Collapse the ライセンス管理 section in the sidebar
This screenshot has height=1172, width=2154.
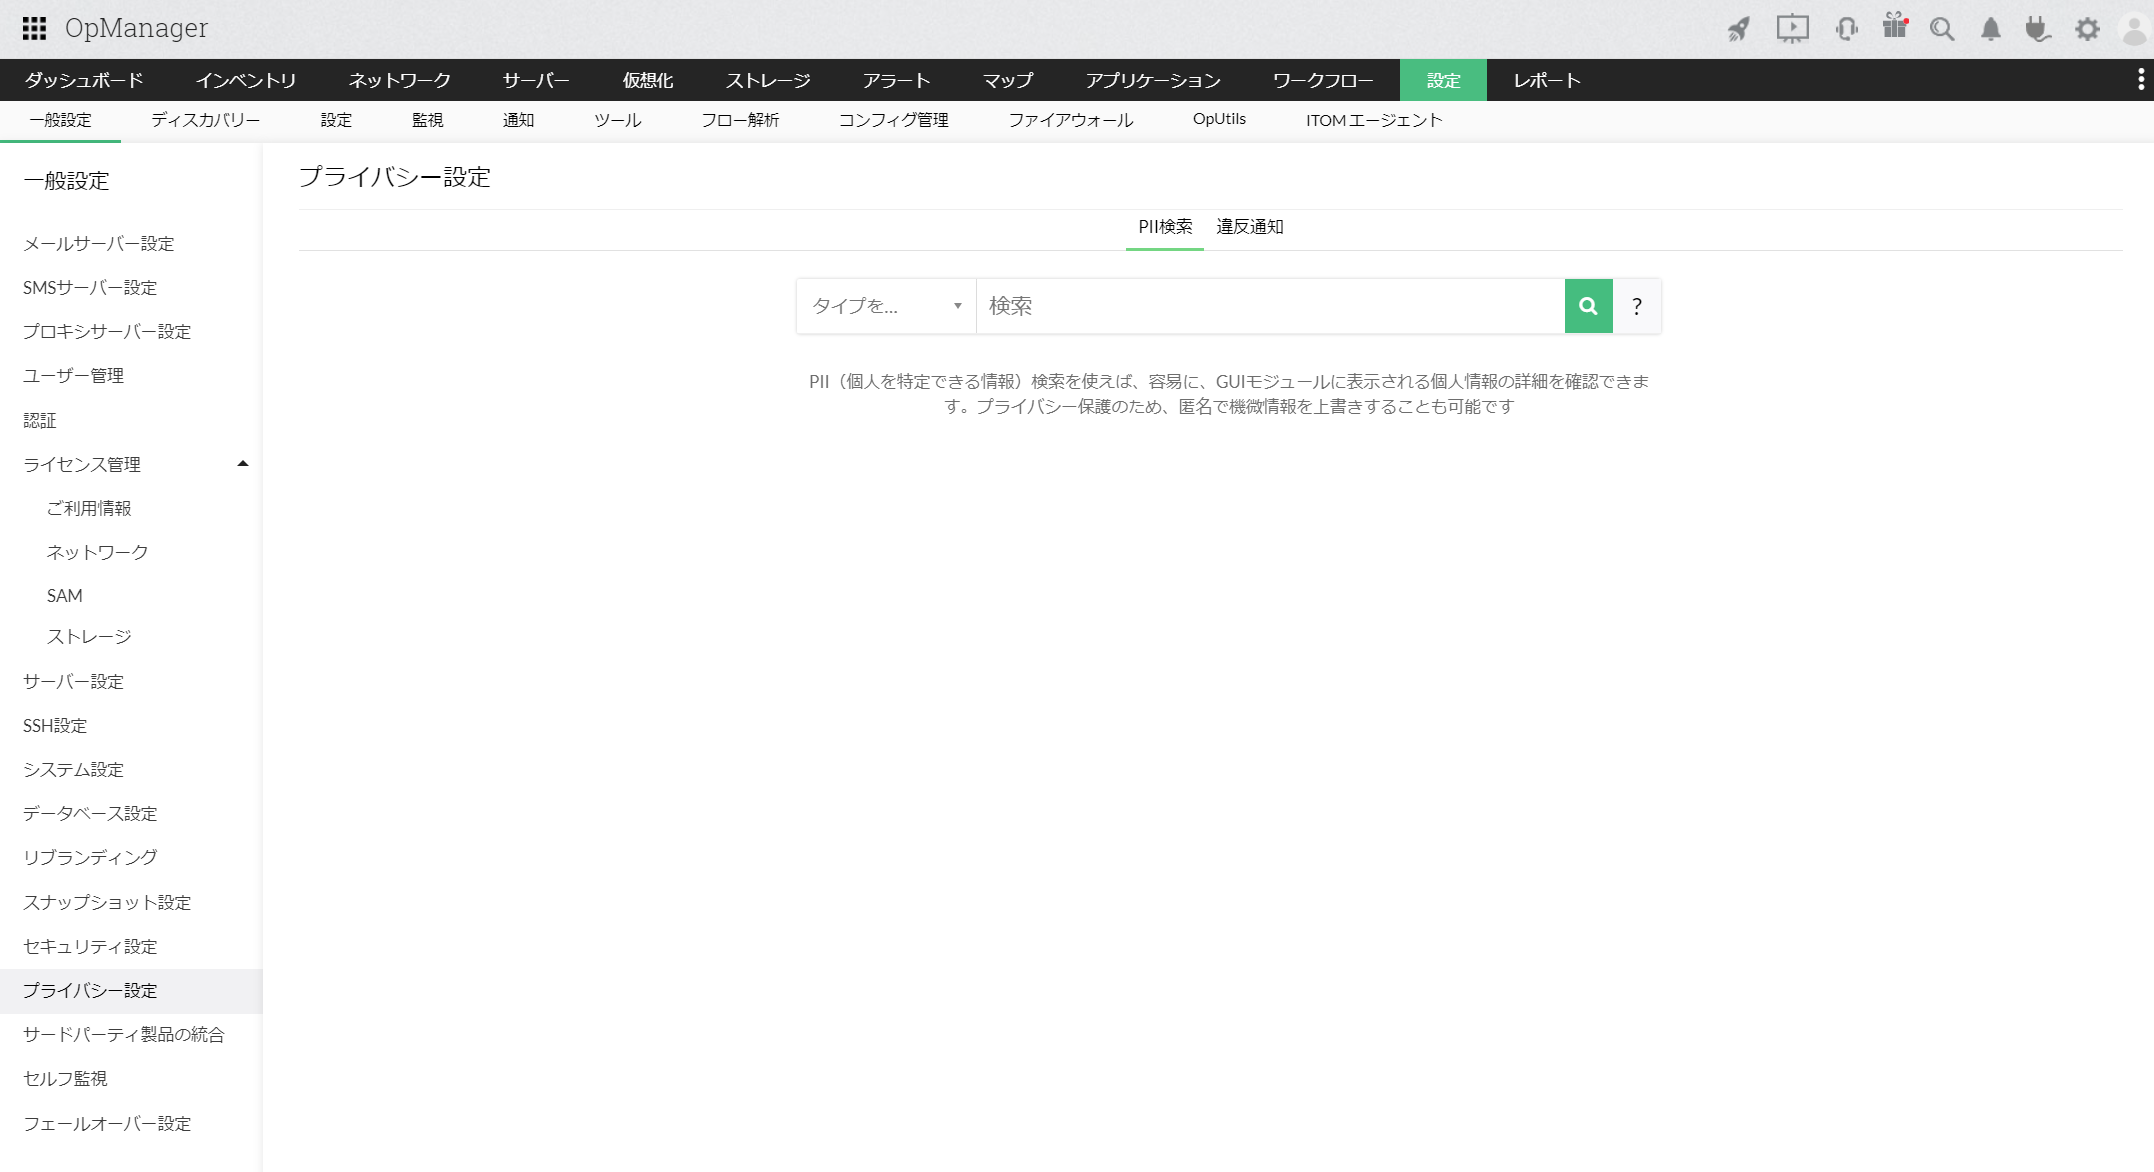pyautogui.click(x=241, y=463)
